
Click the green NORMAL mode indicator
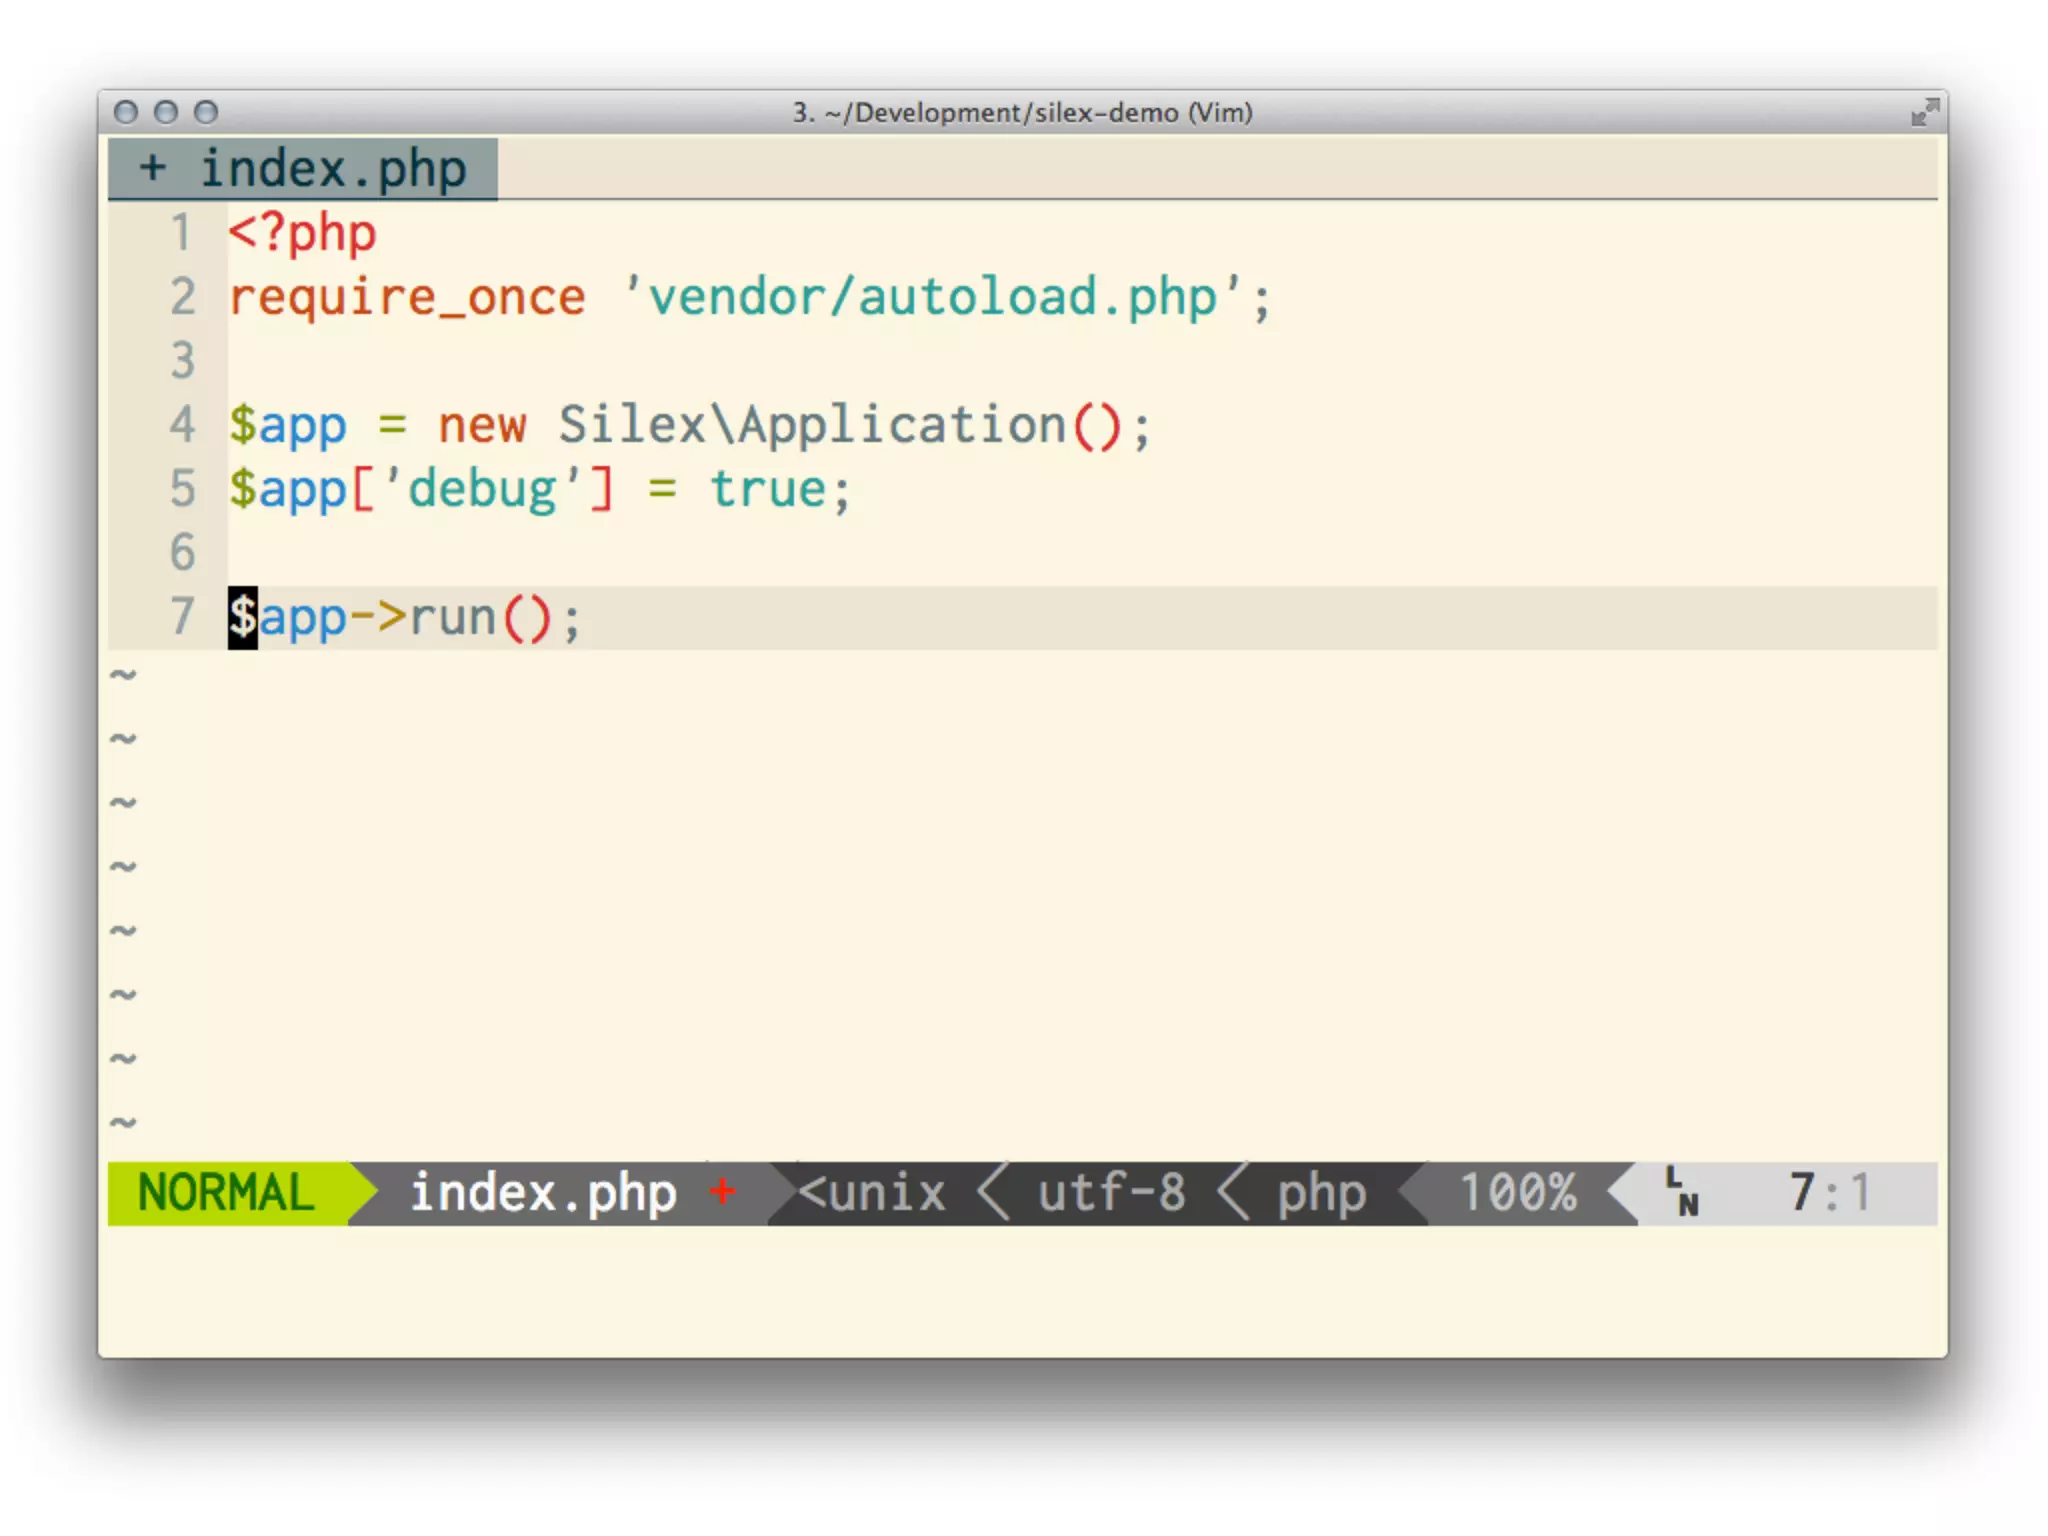(x=226, y=1193)
